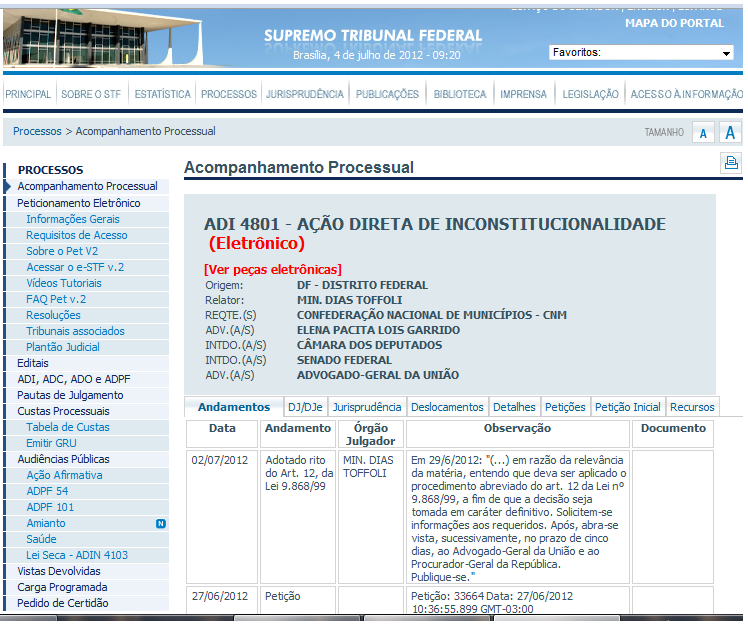Open Editais sidebar item
Screen dimensions: 748x628
[33, 363]
